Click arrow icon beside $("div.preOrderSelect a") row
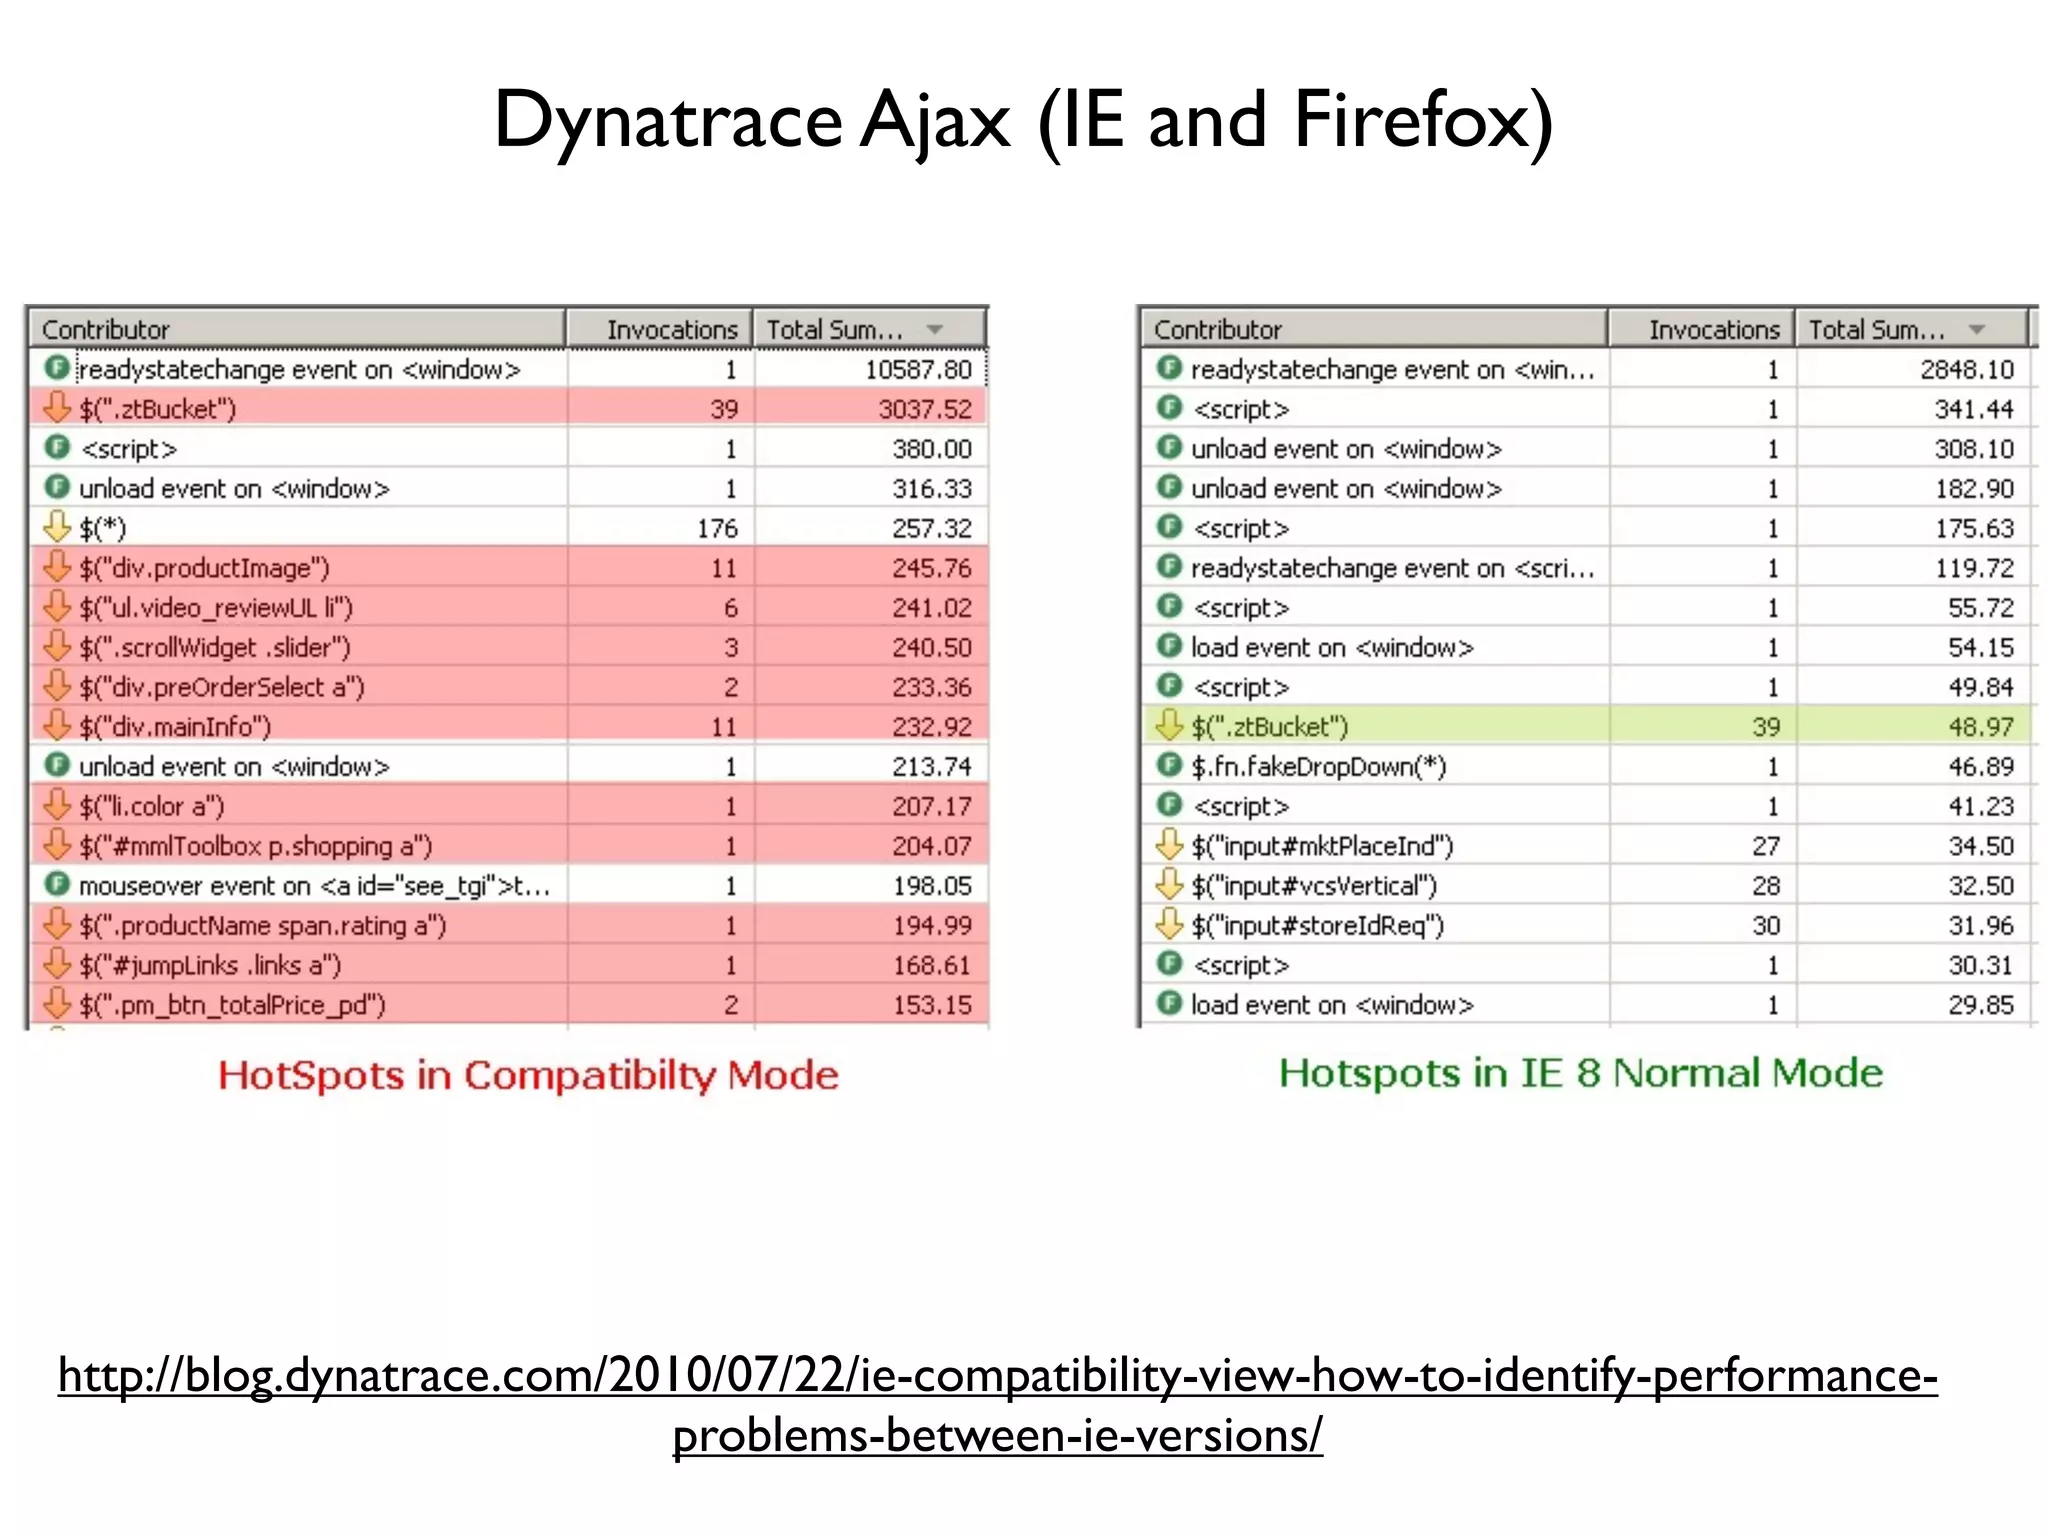The height and width of the screenshot is (1536, 2048). [57, 686]
